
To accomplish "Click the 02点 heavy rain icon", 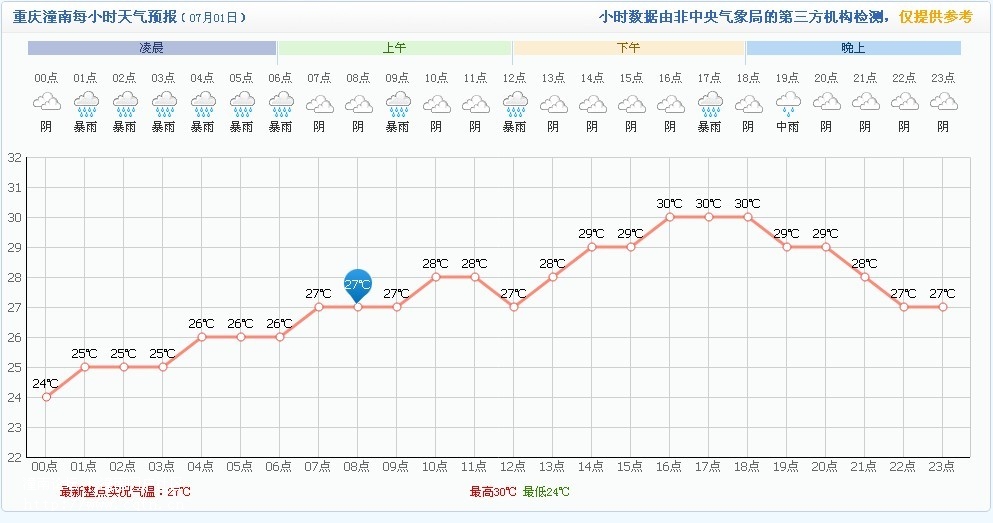I will pos(125,104).
